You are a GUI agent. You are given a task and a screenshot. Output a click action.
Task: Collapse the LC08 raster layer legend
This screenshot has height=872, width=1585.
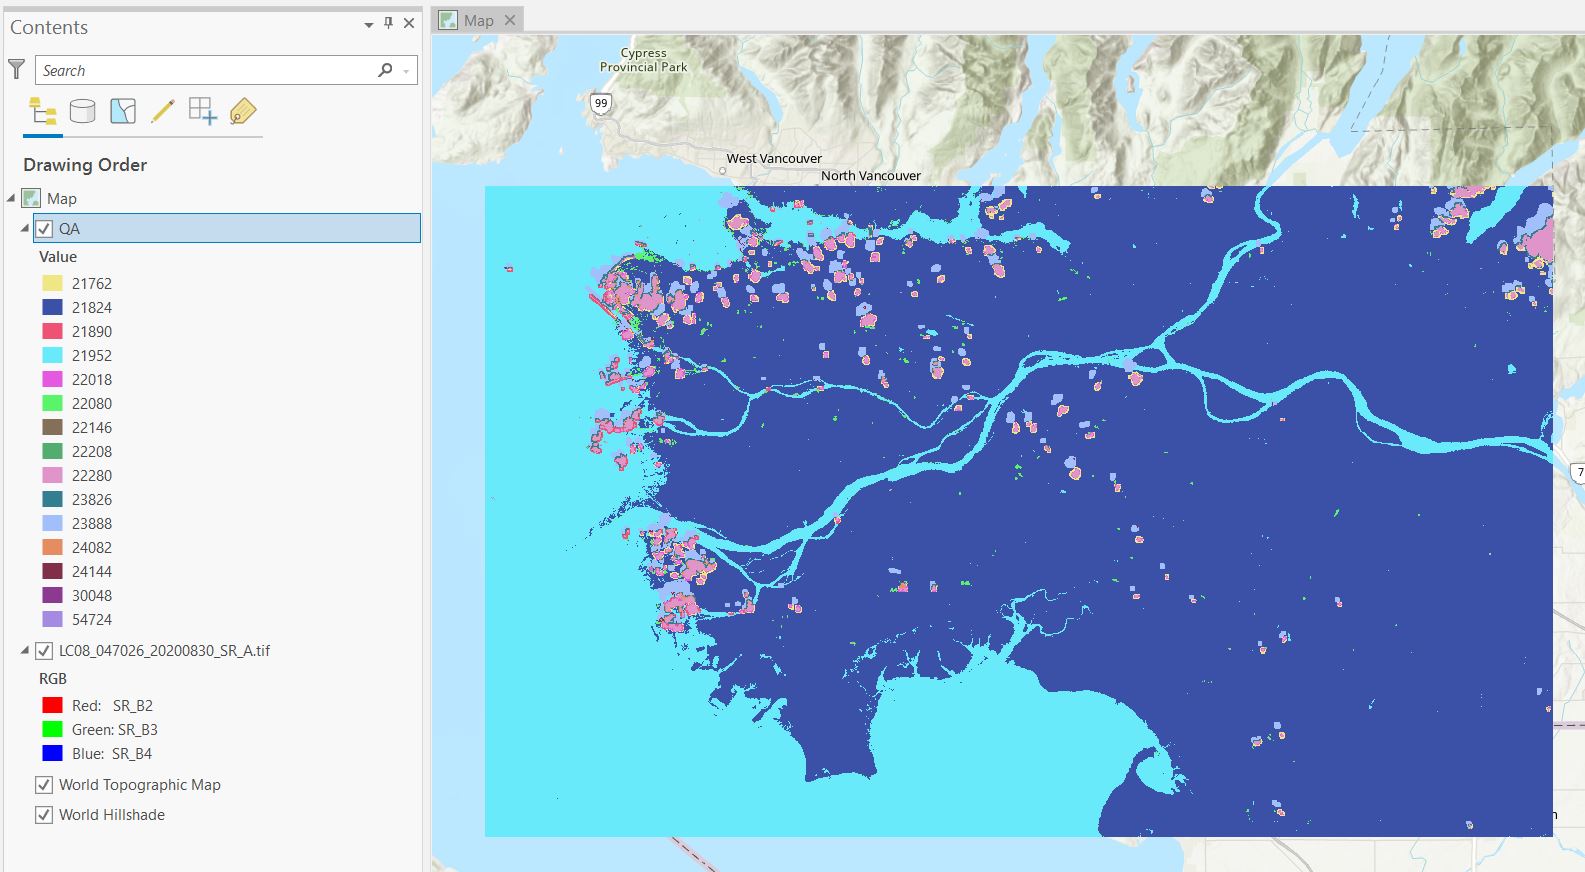25,651
